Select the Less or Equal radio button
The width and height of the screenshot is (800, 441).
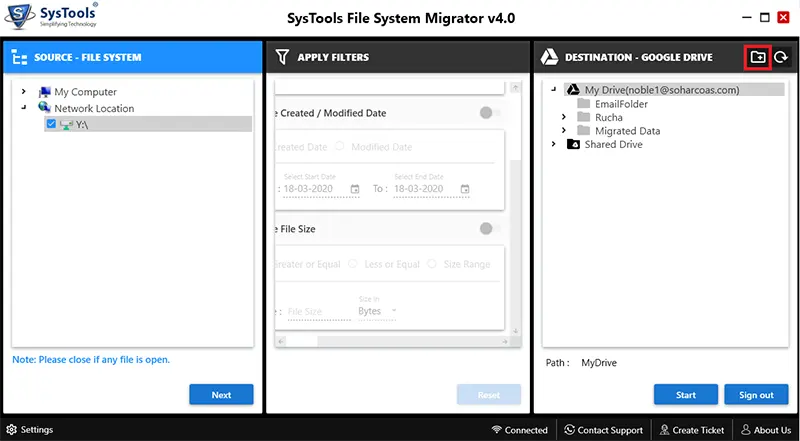point(352,264)
